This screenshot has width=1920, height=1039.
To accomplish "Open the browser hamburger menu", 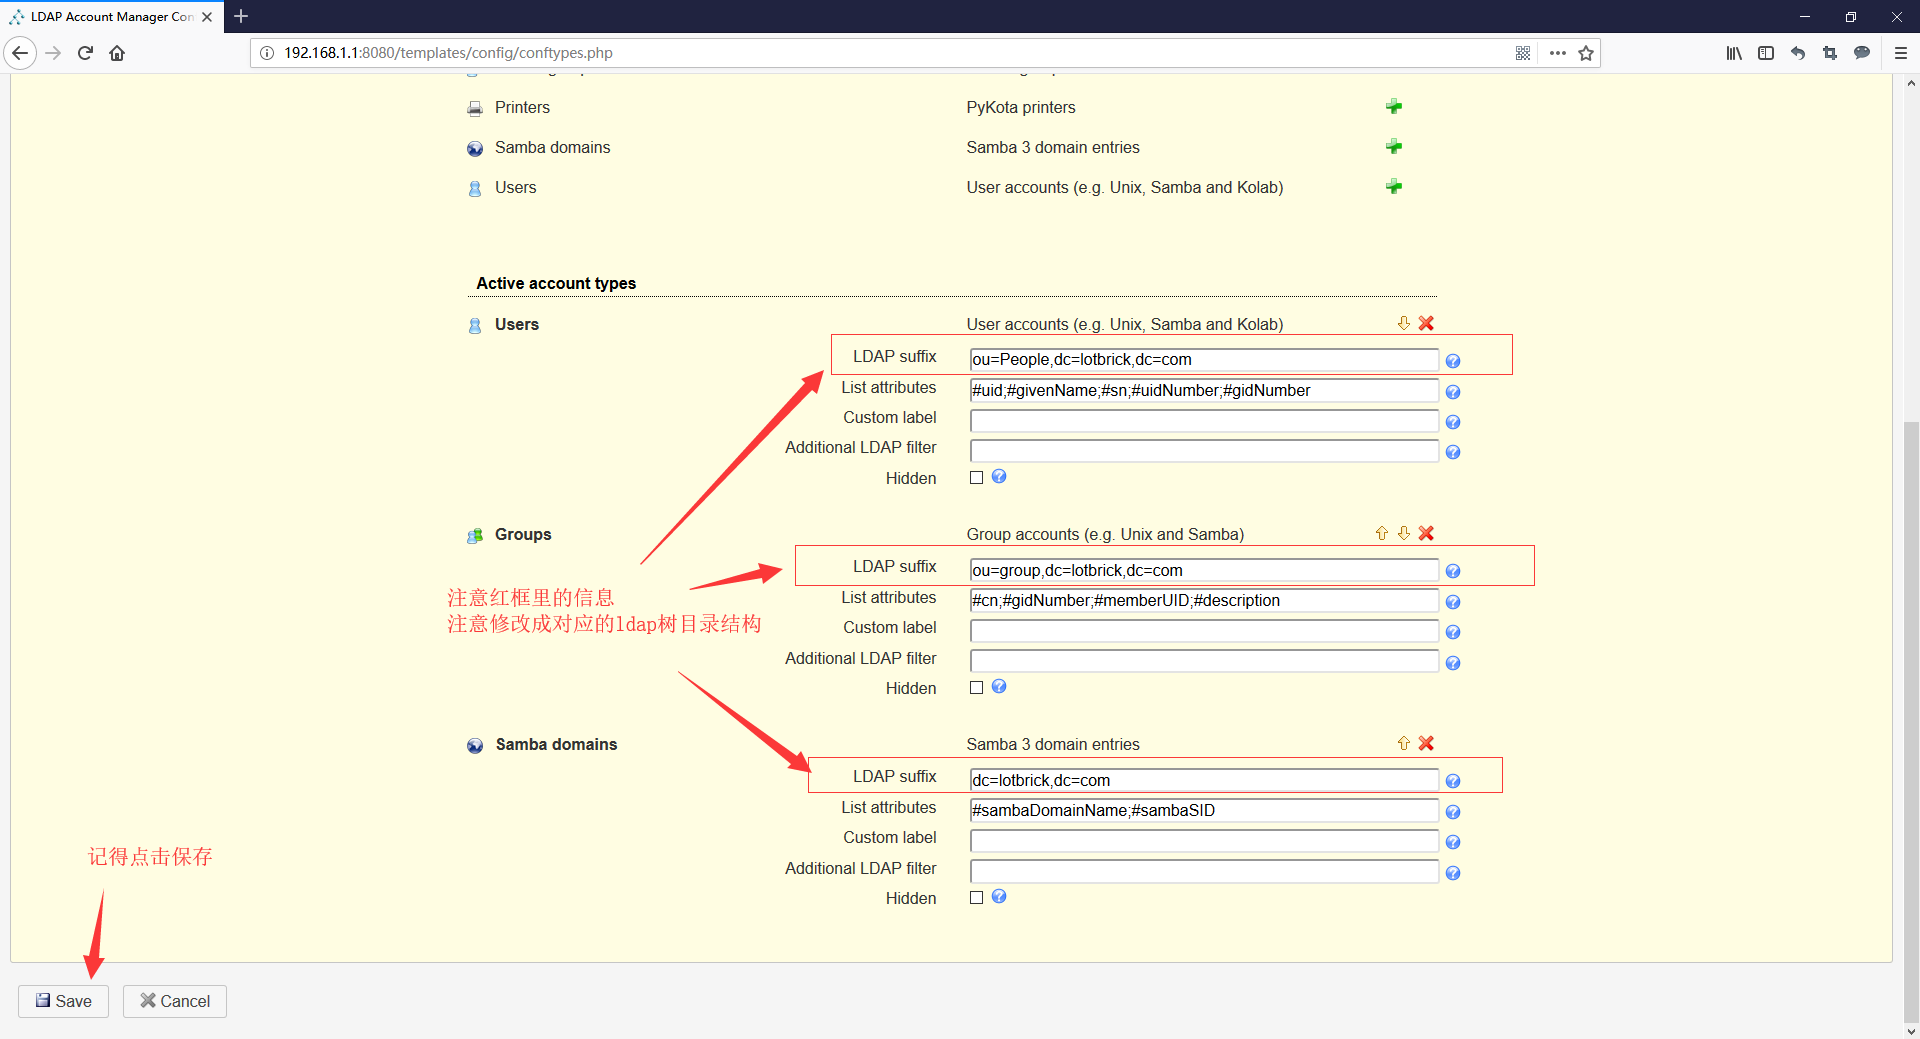I will click(1901, 53).
